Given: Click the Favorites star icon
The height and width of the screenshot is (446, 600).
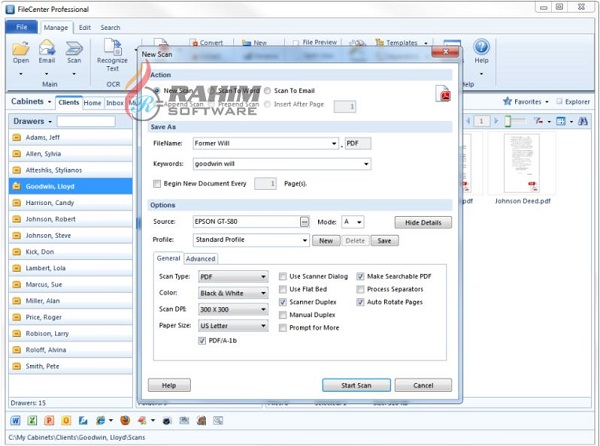Looking at the screenshot, I should click(x=507, y=101).
